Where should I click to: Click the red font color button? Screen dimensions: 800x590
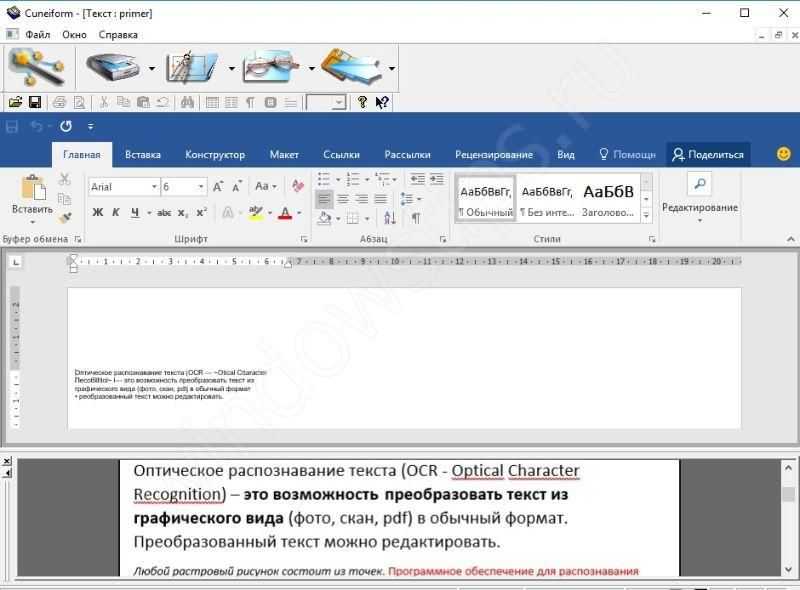click(285, 212)
